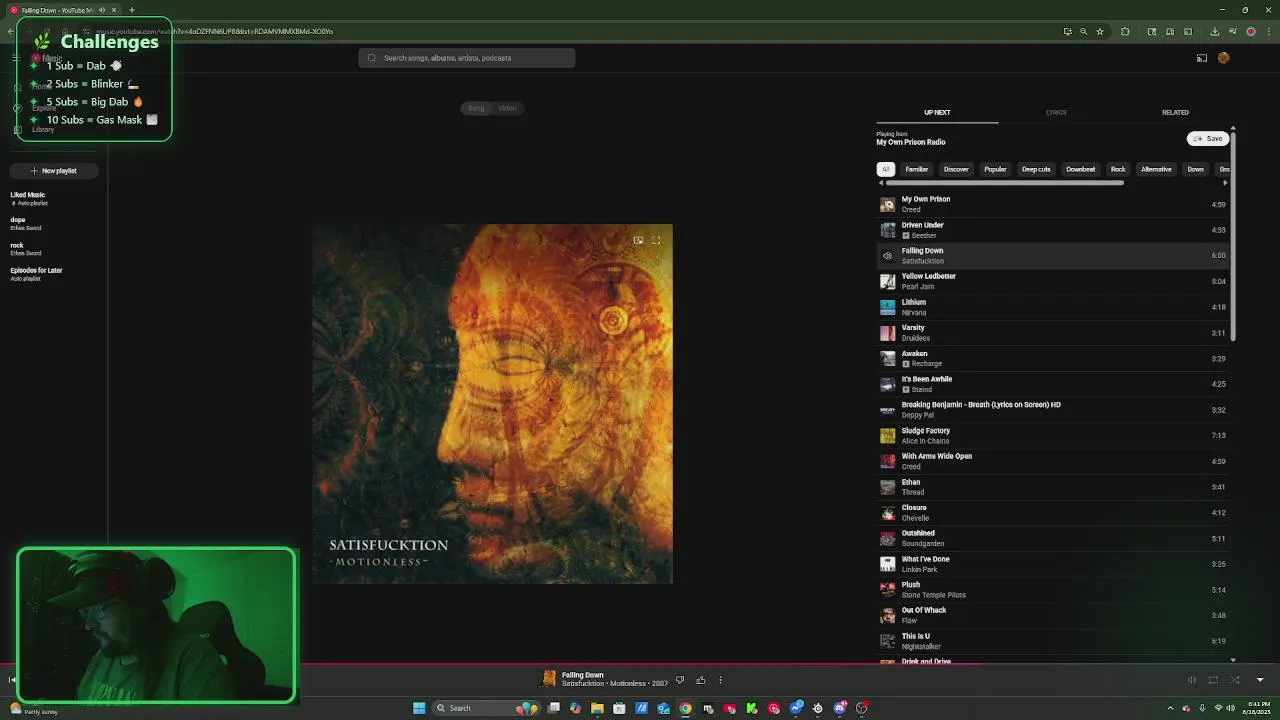Open Chrome downloads icon

click(x=1215, y=31)
